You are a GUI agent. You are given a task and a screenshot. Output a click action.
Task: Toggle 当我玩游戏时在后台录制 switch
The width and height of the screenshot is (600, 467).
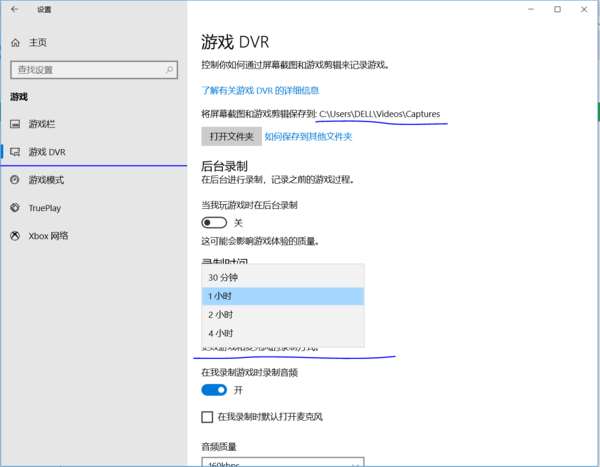214,222
